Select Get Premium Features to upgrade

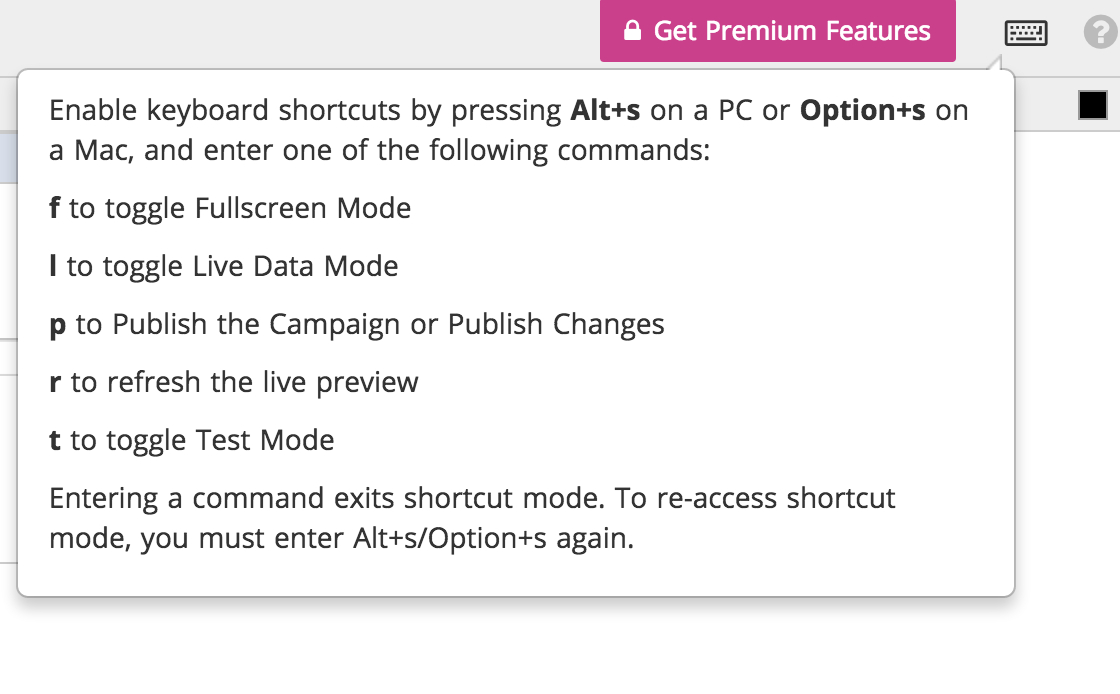tap(778, 31)
